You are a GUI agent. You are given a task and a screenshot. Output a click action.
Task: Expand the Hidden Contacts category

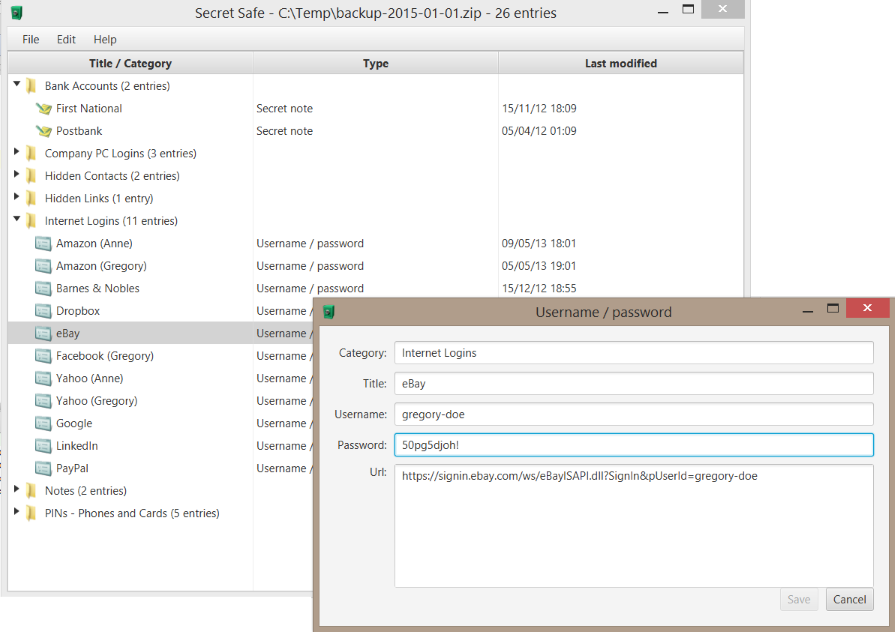(17, 176)
